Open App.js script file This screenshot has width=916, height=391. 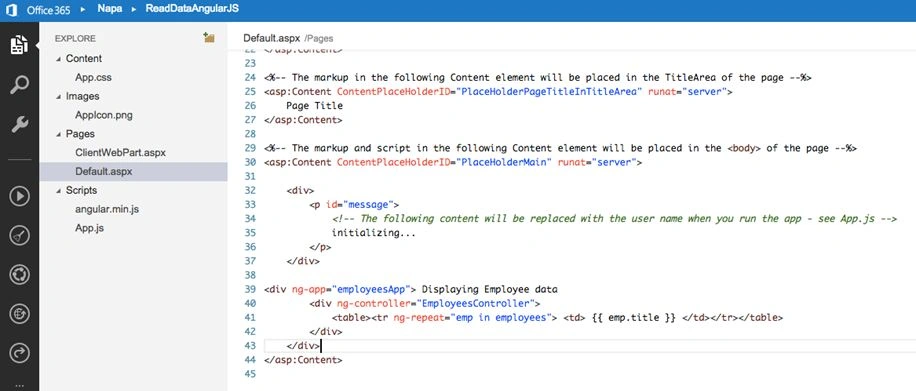(x=89, y=228)
